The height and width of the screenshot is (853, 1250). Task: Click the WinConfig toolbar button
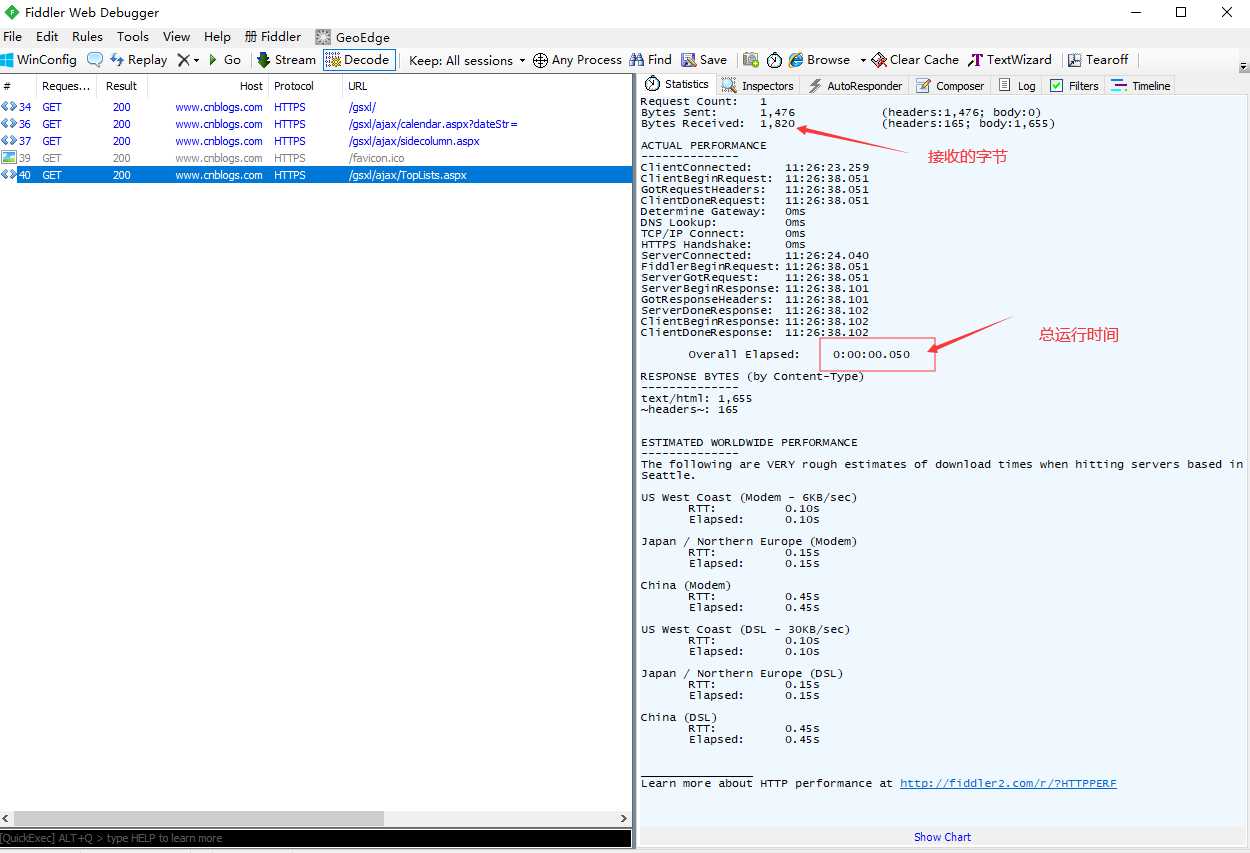[39, 60]
